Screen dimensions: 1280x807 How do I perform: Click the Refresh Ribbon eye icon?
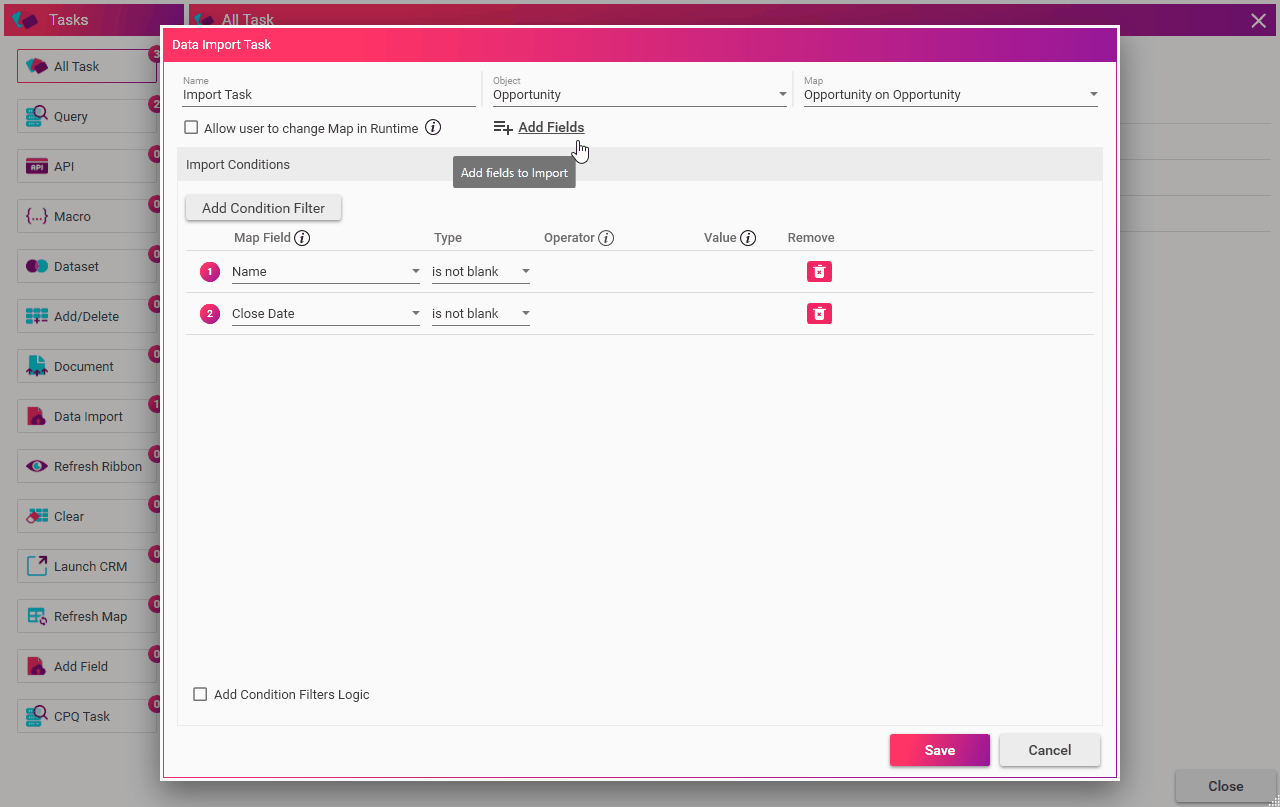click(37, 466)
